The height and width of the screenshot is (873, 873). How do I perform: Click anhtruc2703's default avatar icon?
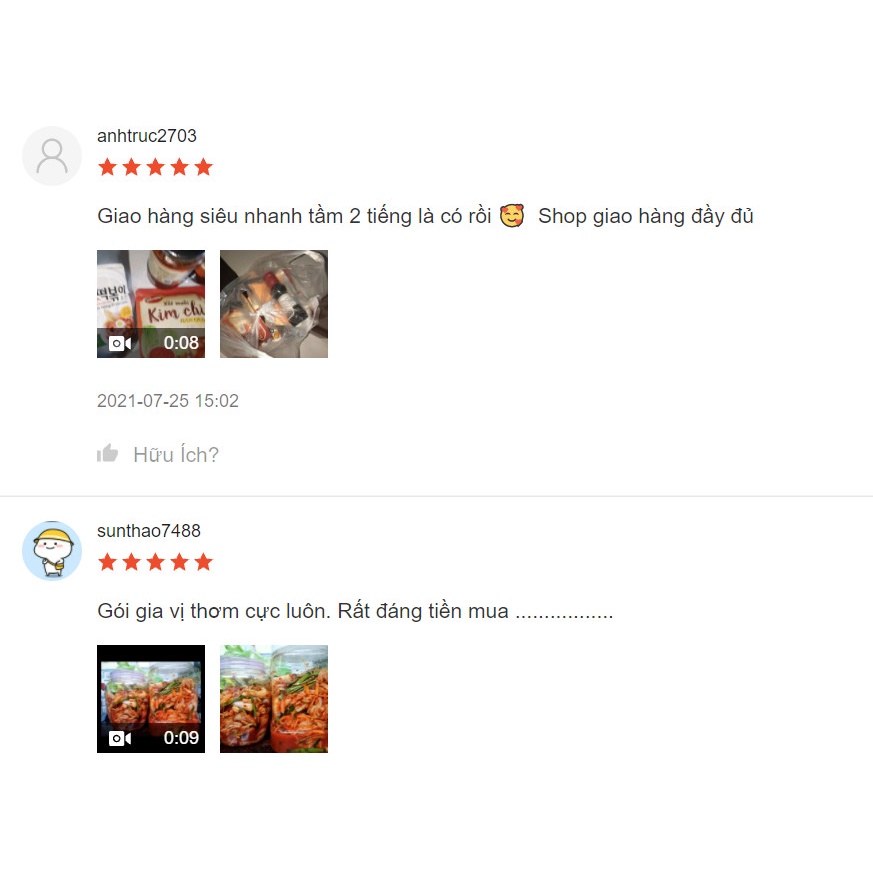click(x=52, y=156)
